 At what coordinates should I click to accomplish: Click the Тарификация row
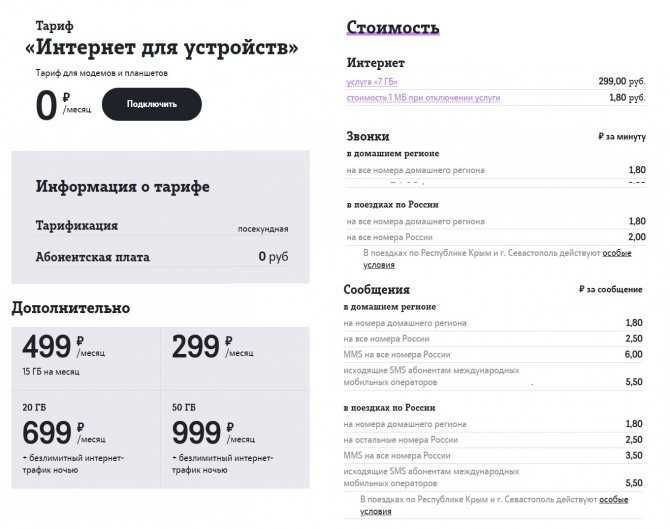click(x=162, y=226)
